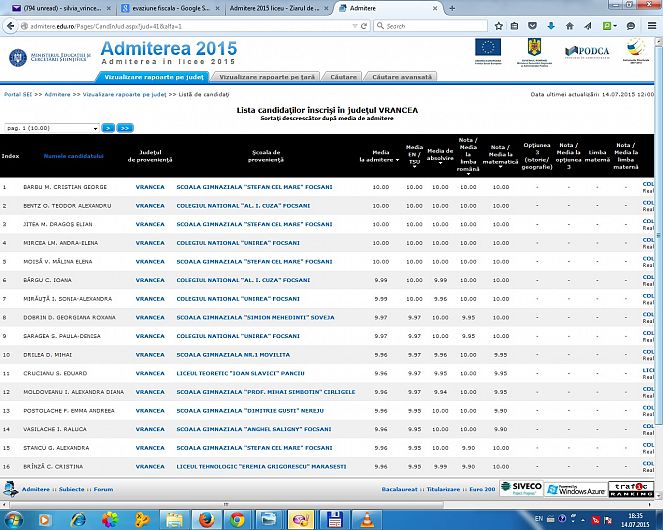Open Titularizare footer link
This screenshot has width=663, height=530.
[443, 489]
